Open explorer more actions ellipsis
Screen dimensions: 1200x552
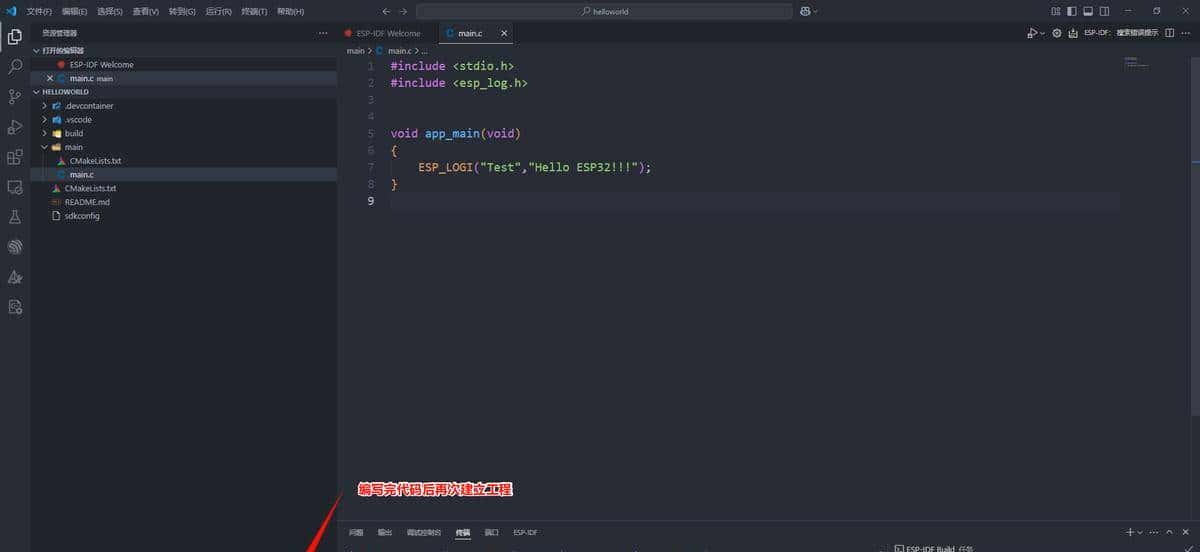(322, 33)
